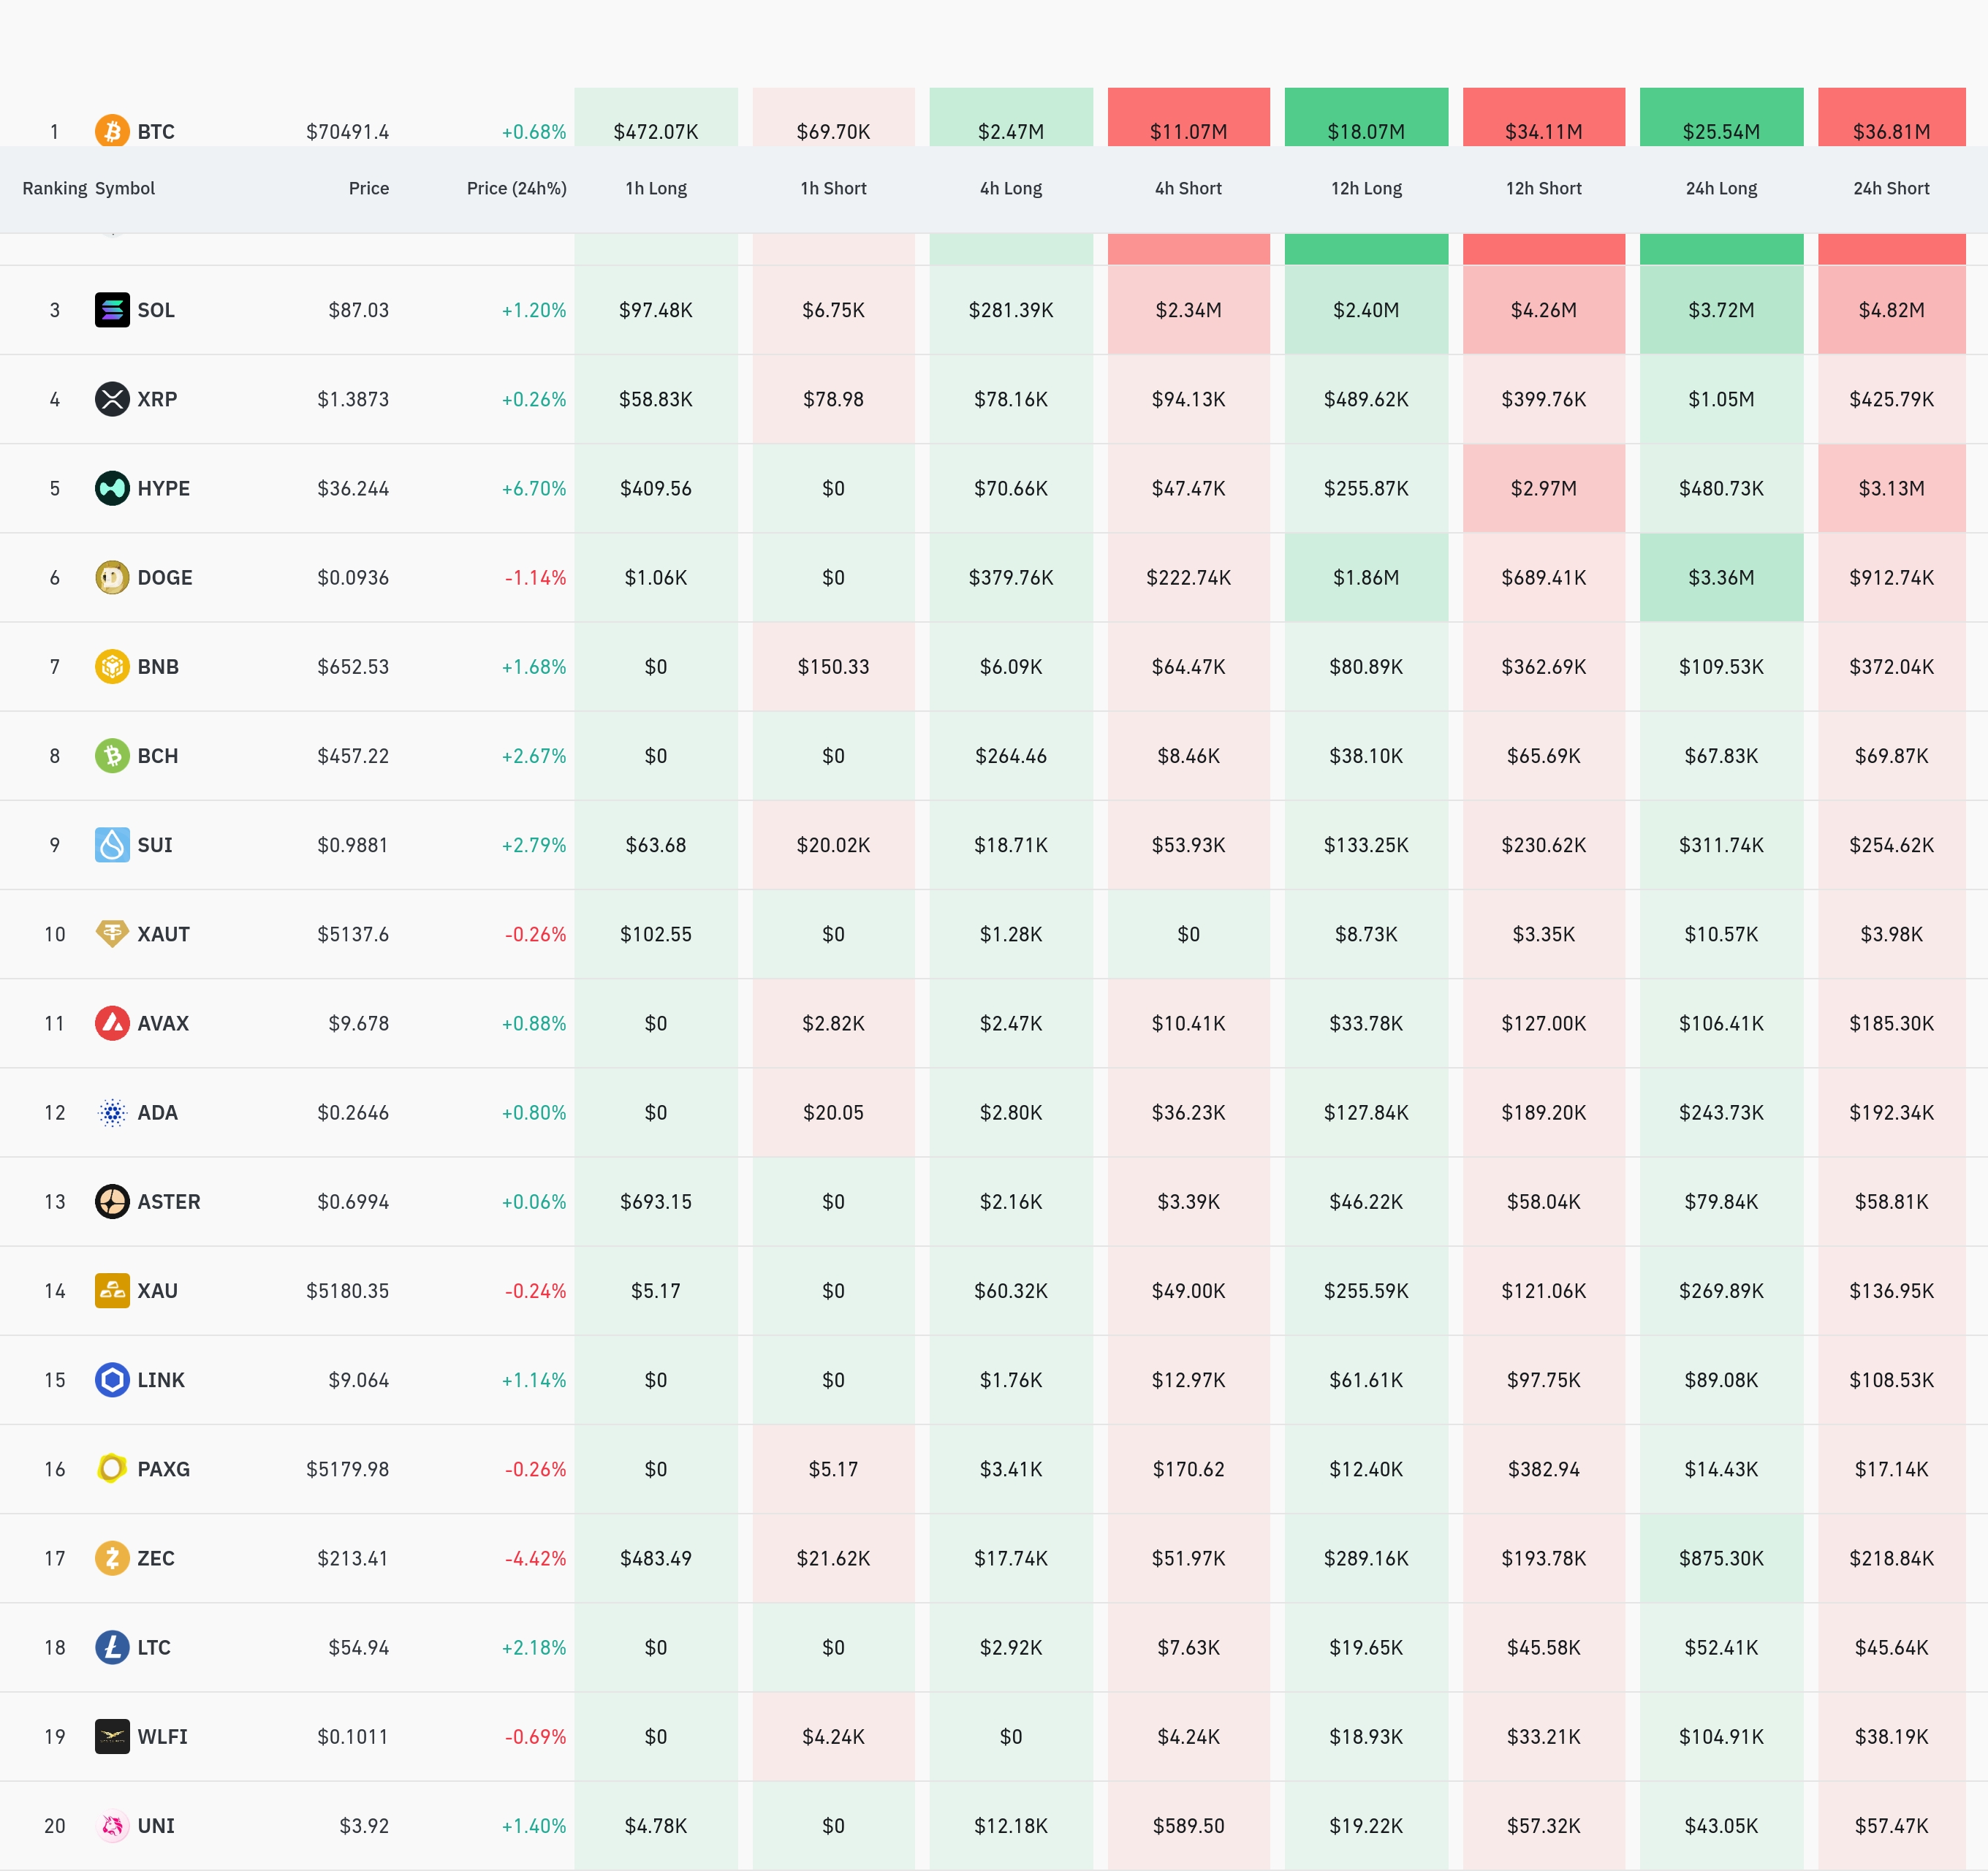Click the Solana SOL logo icon
This screenshot has height=1871, width=1988.
112,310
